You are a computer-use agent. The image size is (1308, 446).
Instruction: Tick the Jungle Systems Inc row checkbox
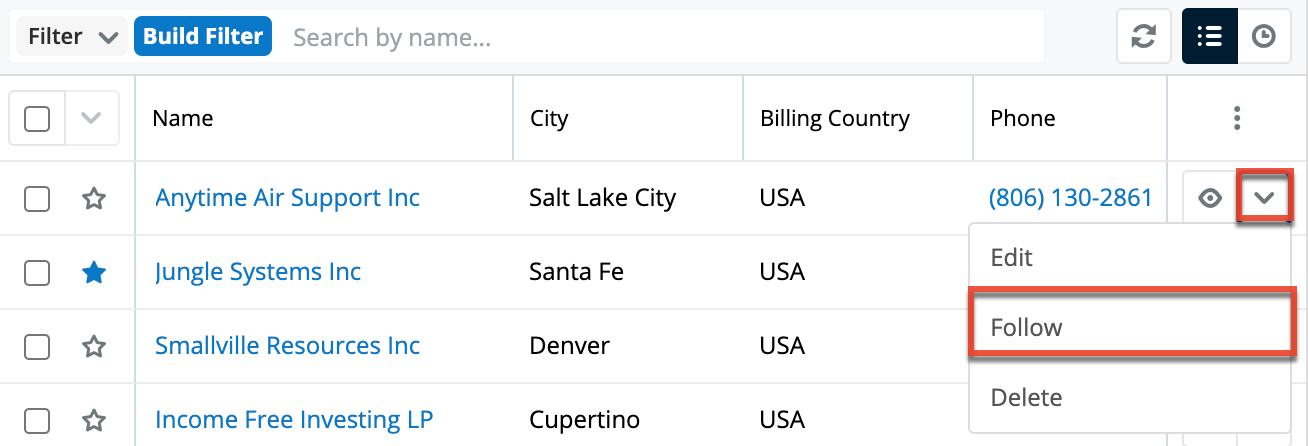pyautogui.click(x=37, y=272)
